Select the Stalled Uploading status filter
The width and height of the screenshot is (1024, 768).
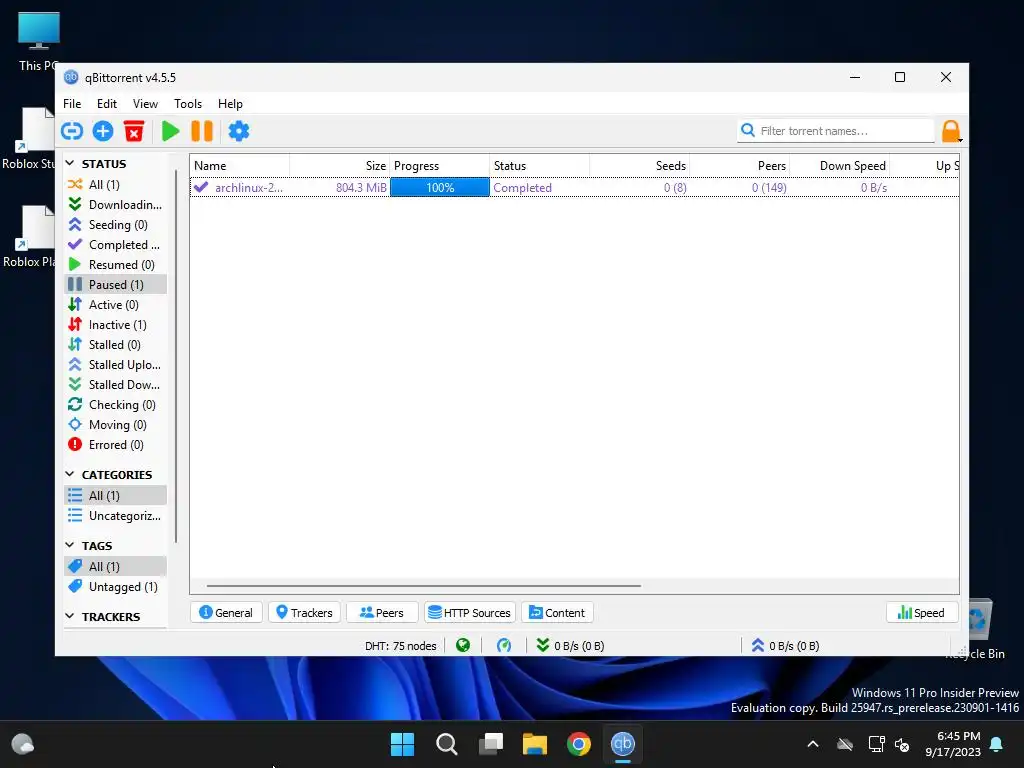(115, 365)
